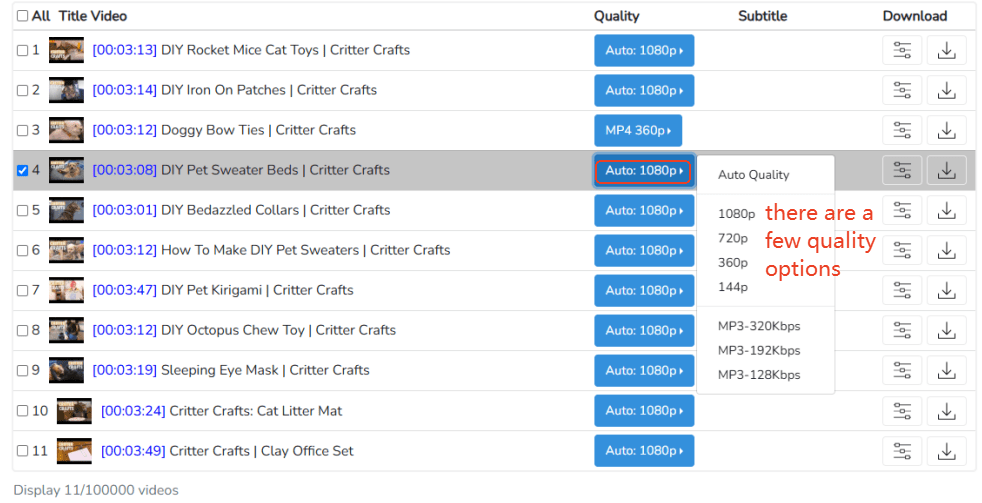Download Critter Crafts Clay Office Set video
Viewport: 982px width, 503px height.
[x=946, y=451]
